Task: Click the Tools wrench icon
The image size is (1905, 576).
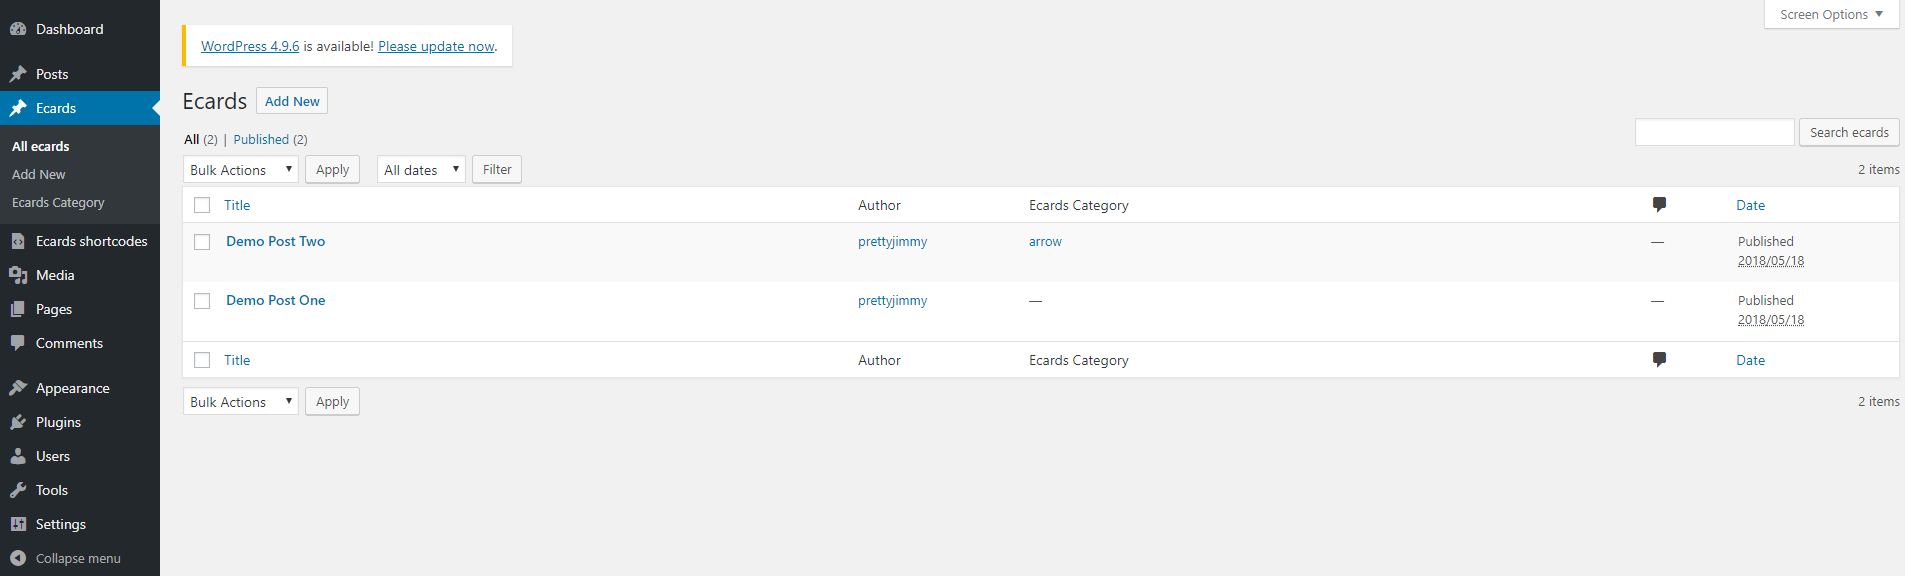Action: click(18, 490)
